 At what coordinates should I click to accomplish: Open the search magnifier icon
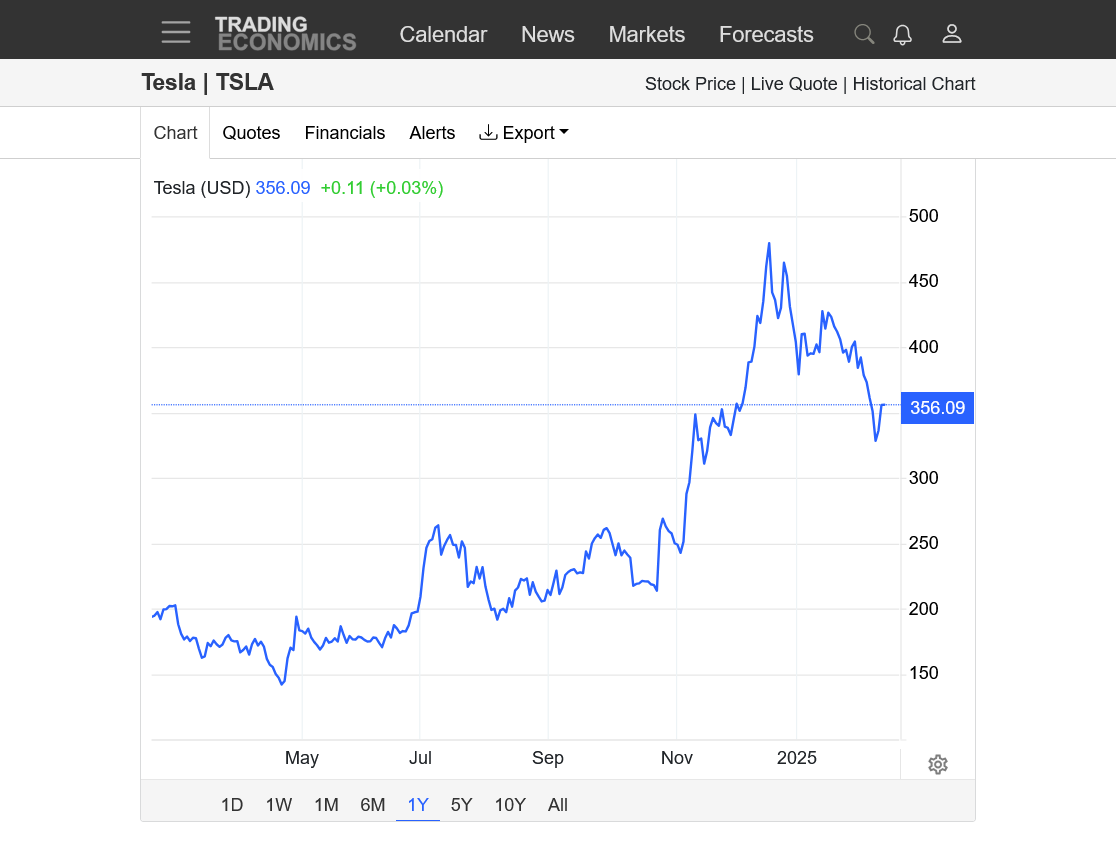click(x=863, y=34)
